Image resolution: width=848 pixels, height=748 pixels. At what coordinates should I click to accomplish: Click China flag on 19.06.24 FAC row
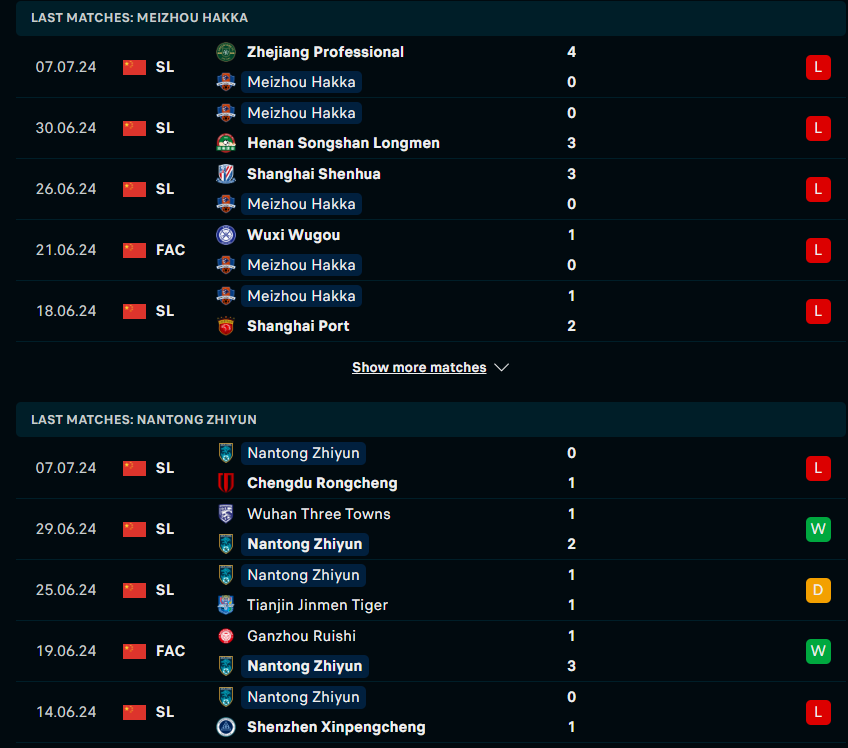tap(134, 652)
